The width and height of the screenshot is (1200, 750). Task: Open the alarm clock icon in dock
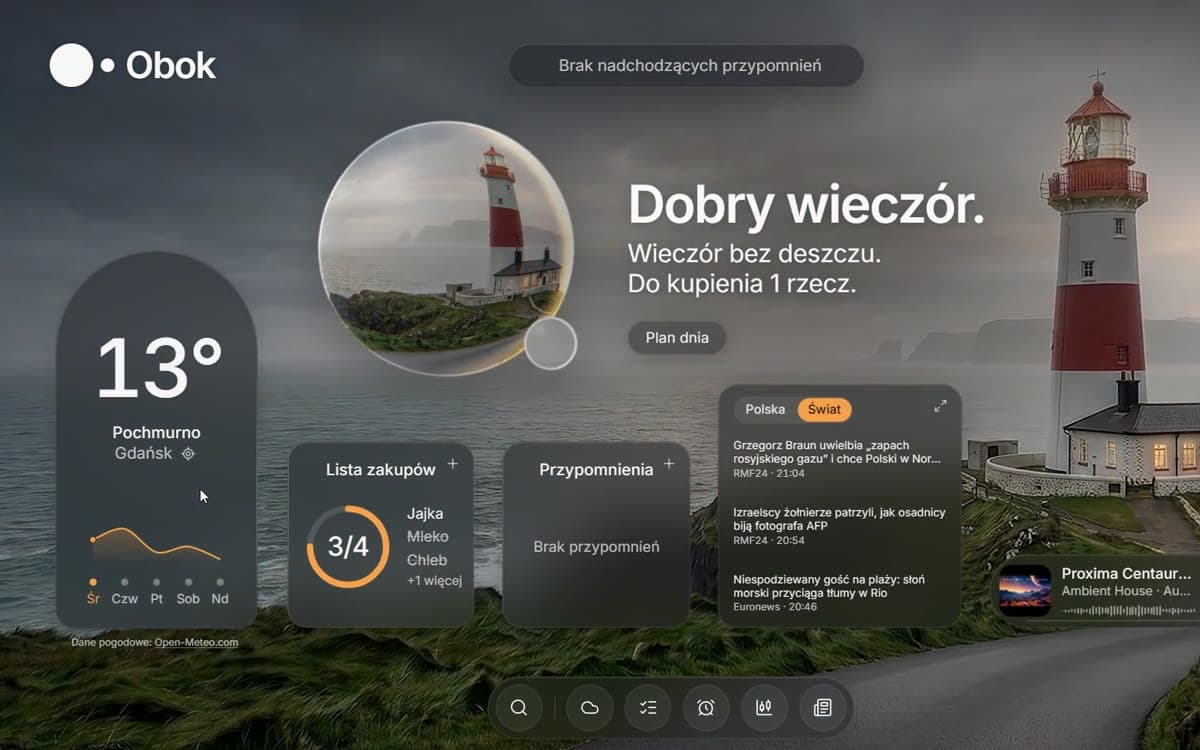(706, 708)
